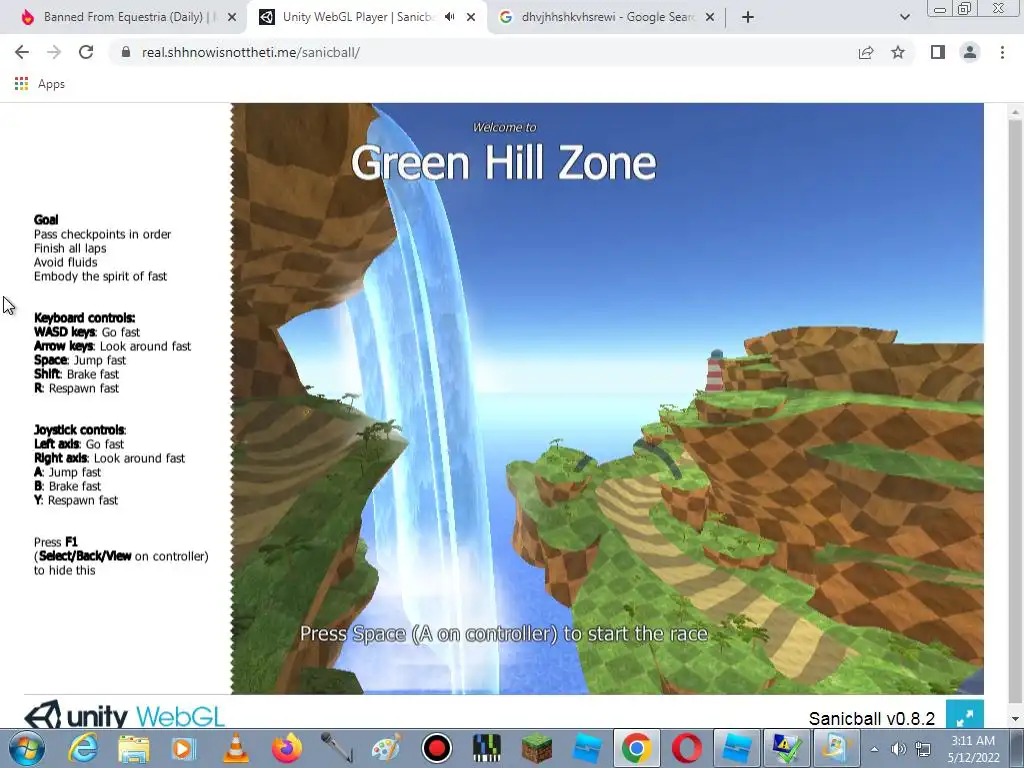Screen dimensions: 1024x768
Task: Go back to the previous page
Action: tap(22, 52)
